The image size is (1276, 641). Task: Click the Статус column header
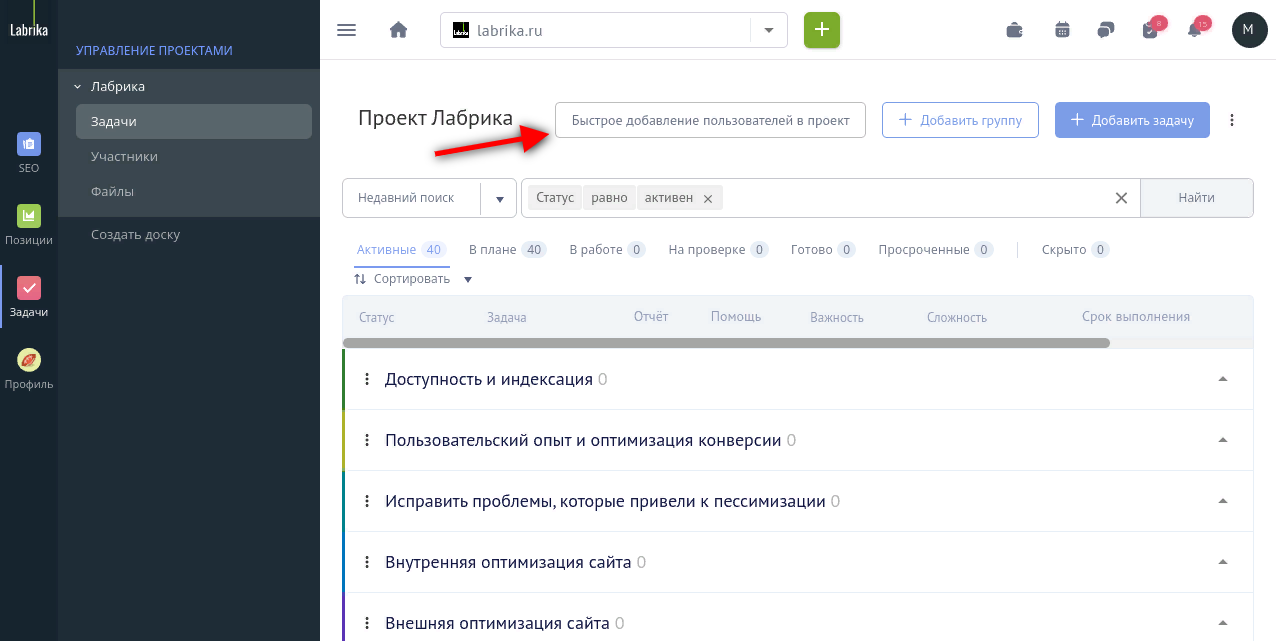(376, 317)
